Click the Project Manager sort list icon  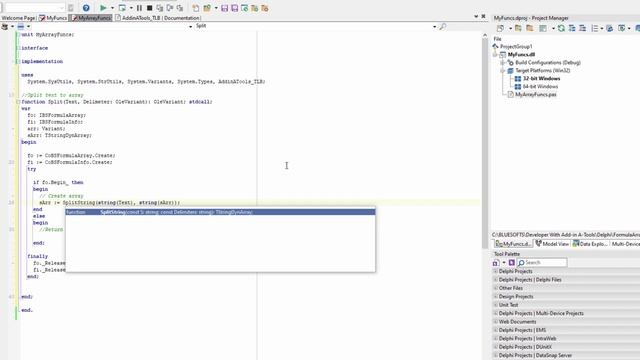click(595, 28)
